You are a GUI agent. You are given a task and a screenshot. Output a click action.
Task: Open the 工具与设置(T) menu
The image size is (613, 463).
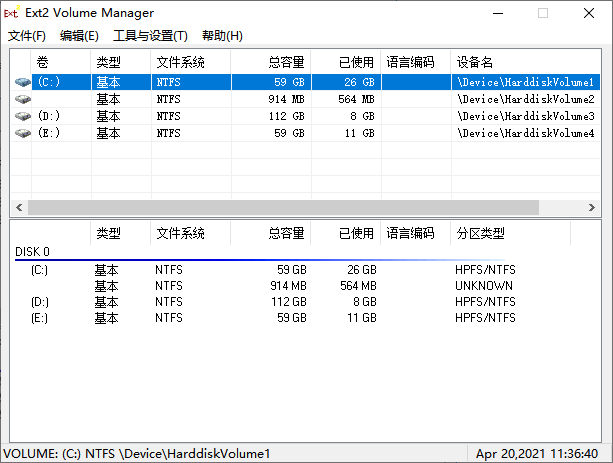pos(150,36)
